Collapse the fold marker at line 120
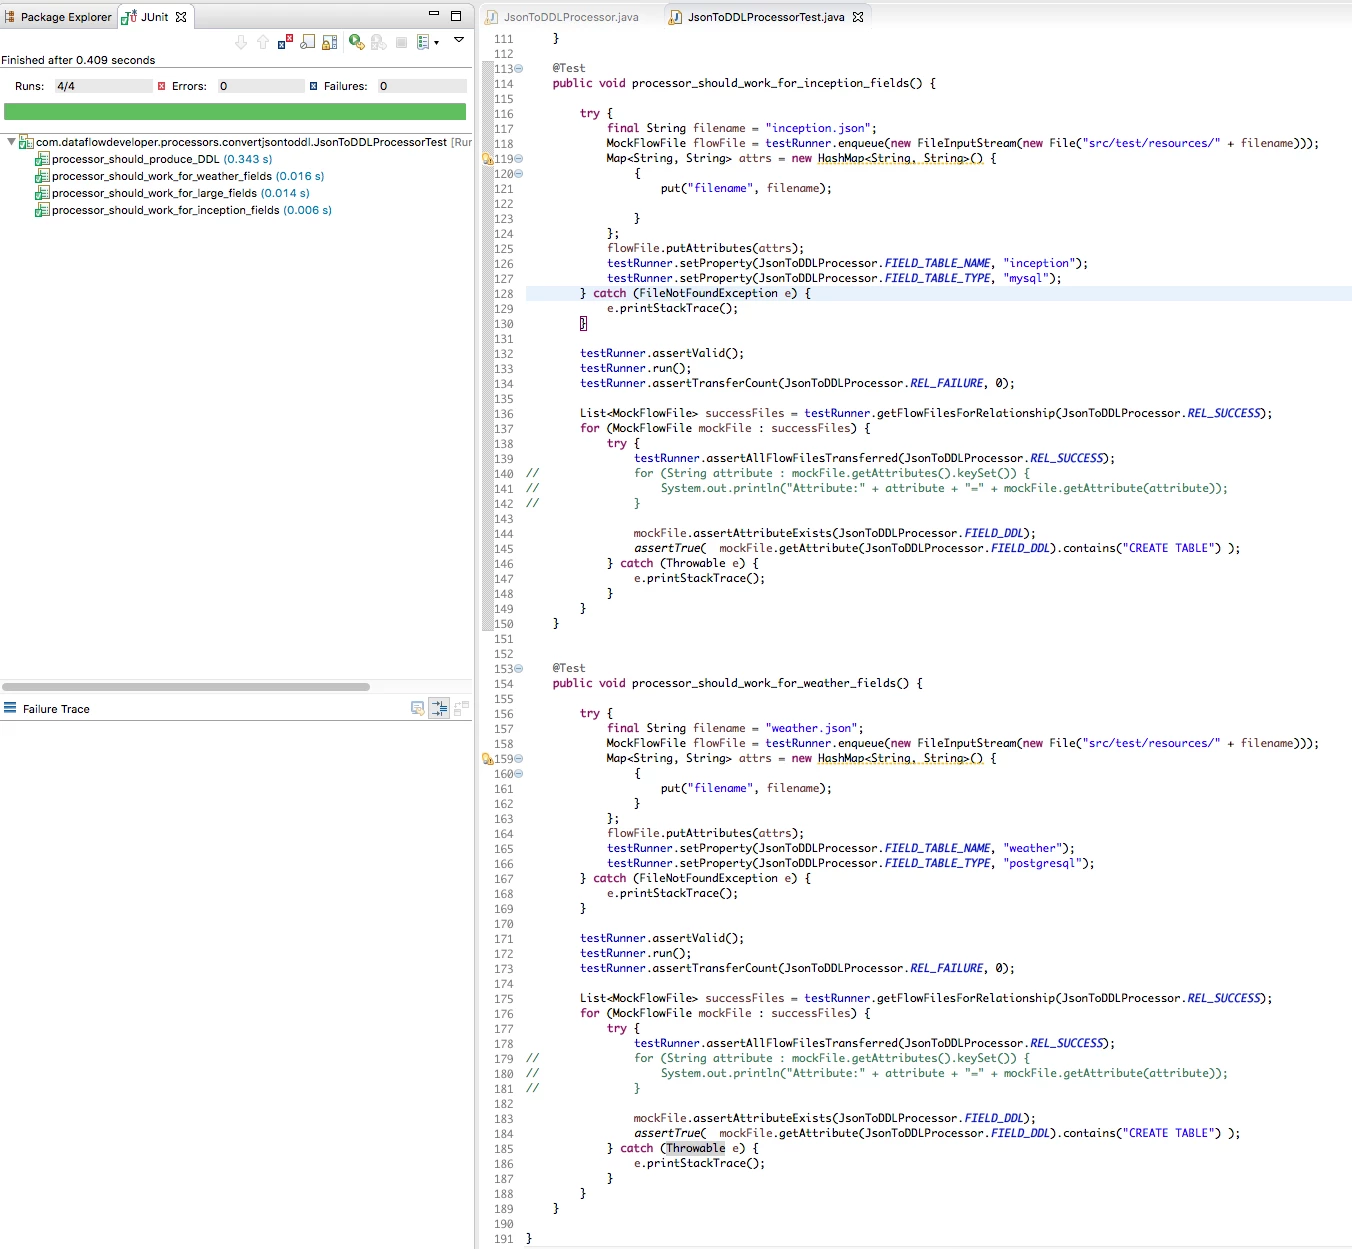The image size is (1352, 1249). [x=518, y=174]
